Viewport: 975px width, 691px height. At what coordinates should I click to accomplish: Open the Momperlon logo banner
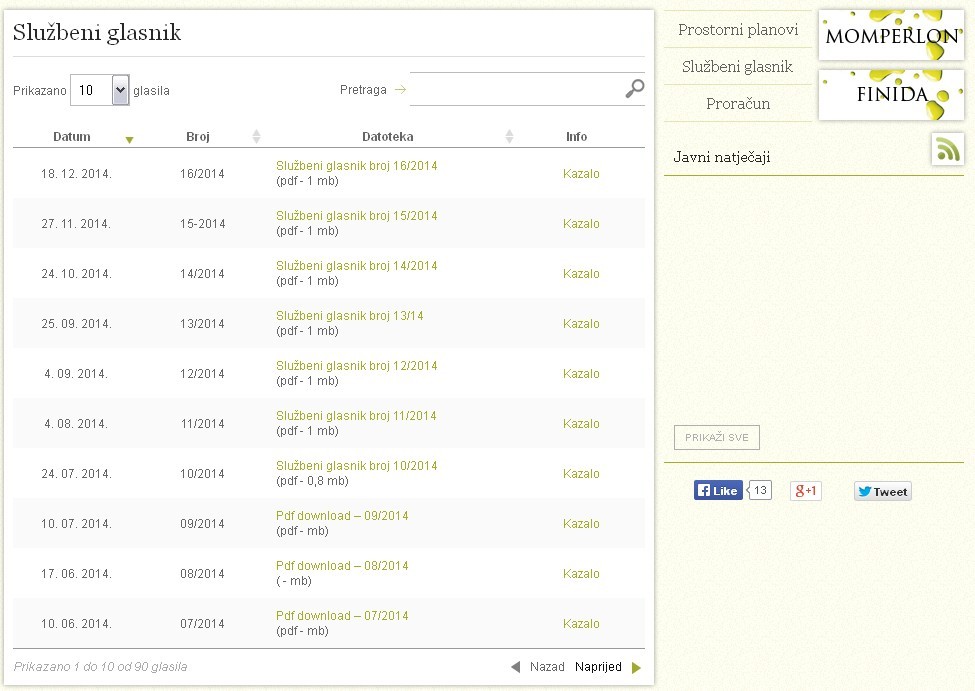click(x=891, y=35)
